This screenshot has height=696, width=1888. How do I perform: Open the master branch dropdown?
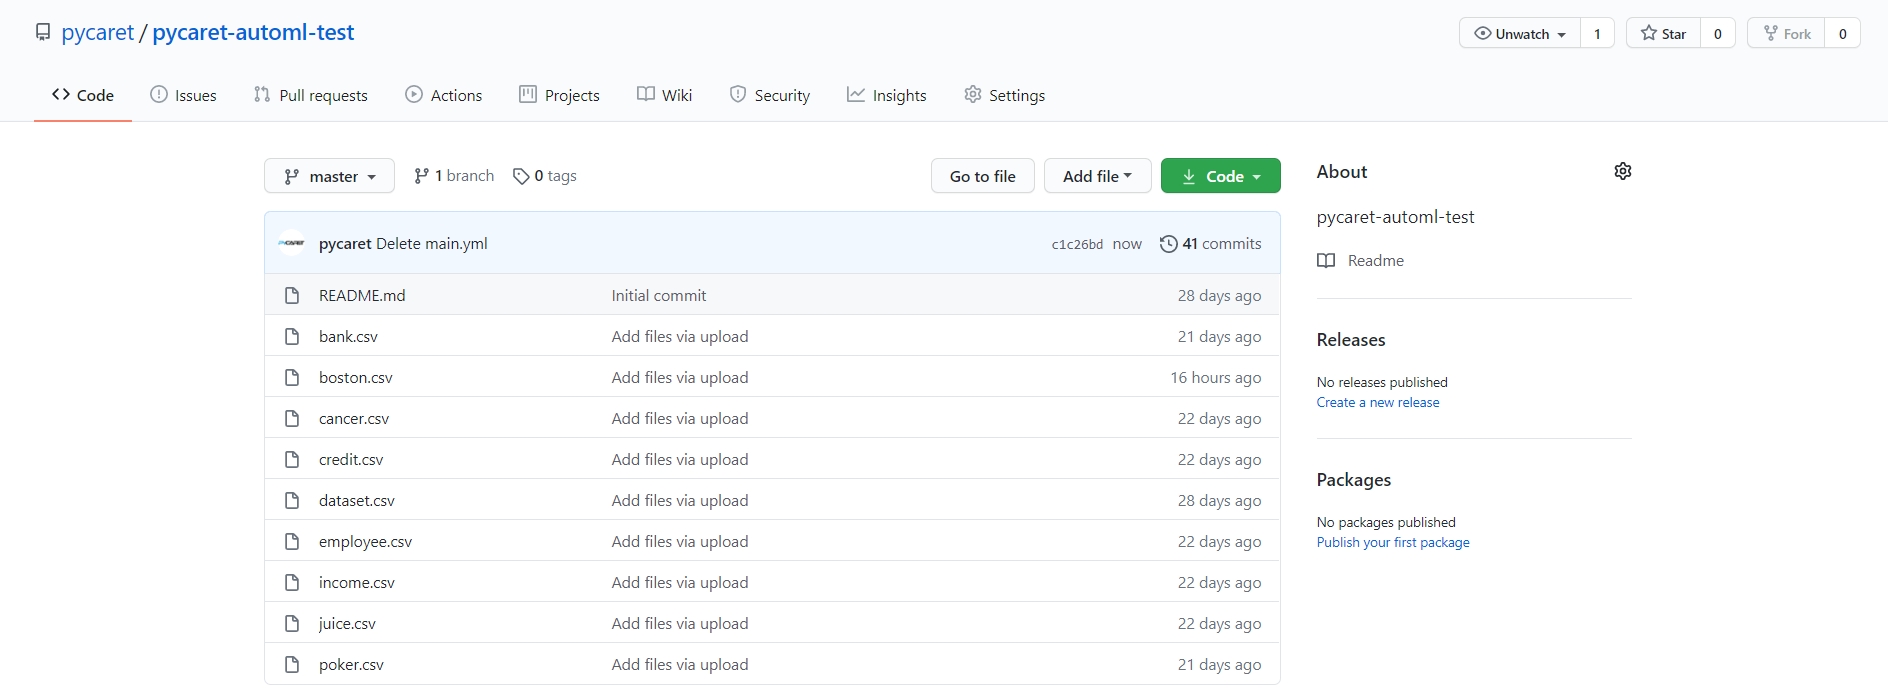coord(329,177)
